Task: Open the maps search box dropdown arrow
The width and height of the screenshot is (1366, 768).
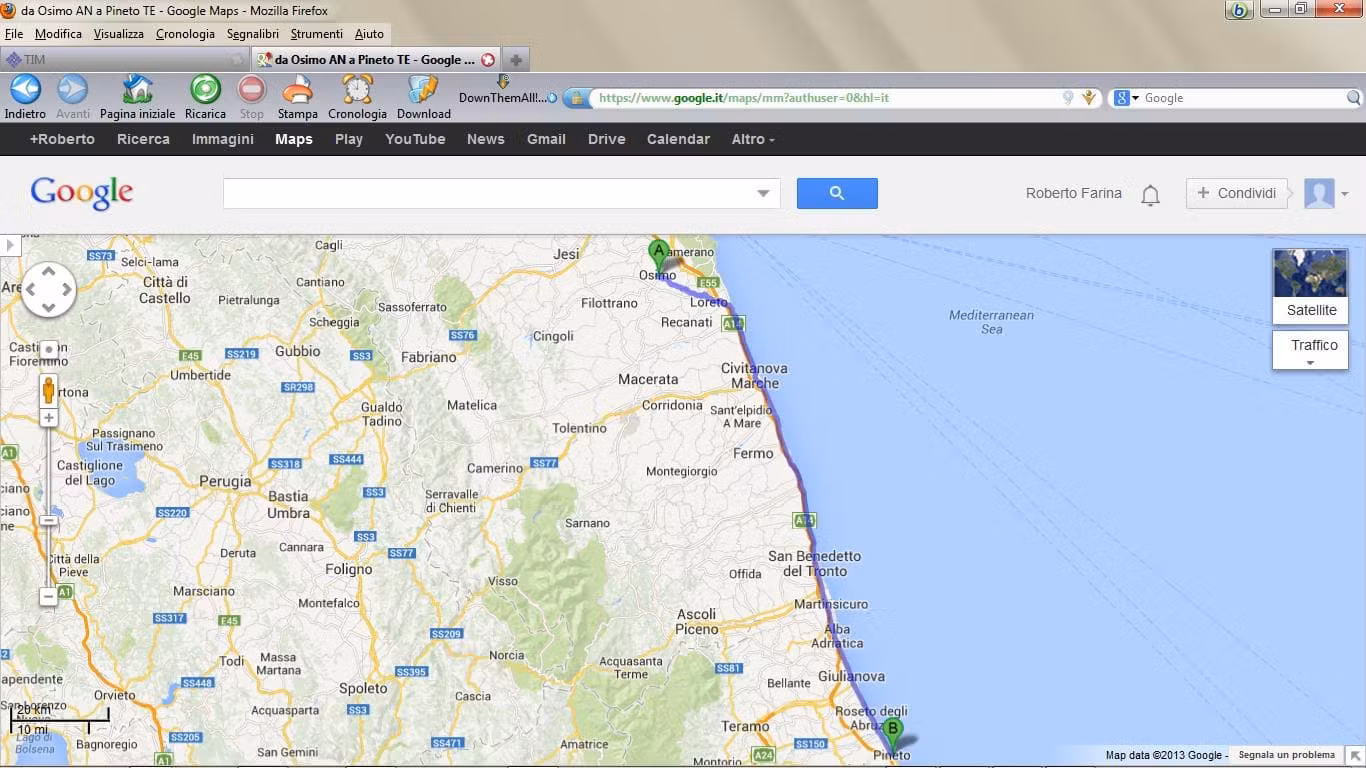Action: click(x=764, y=193)
